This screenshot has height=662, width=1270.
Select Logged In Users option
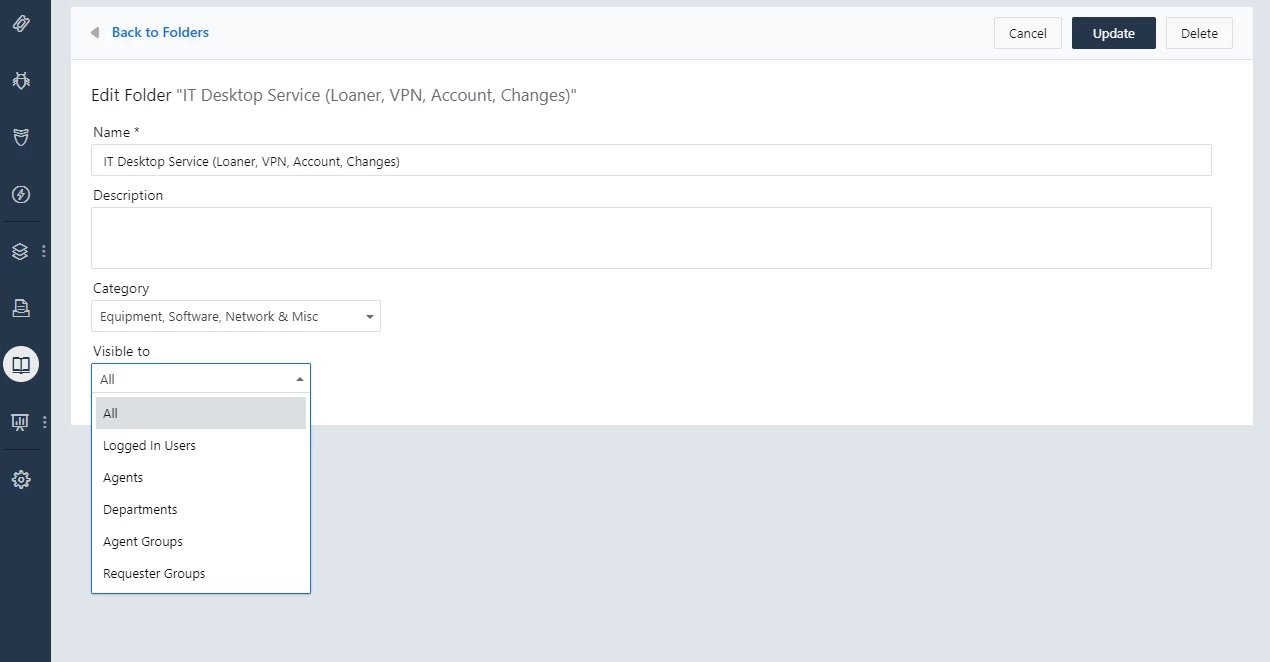201,445
